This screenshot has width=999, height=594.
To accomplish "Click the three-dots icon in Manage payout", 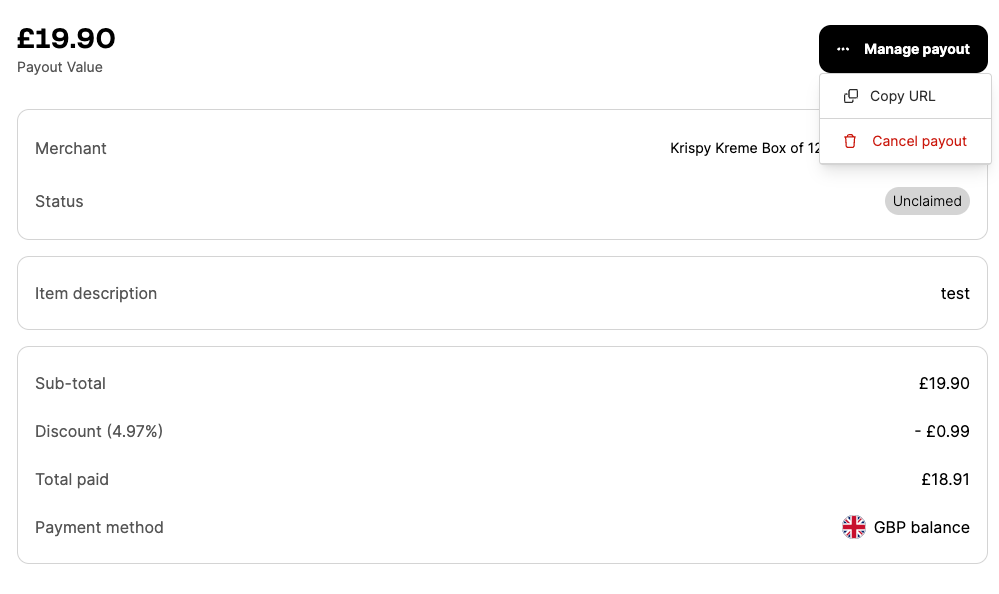I will 843,49.
